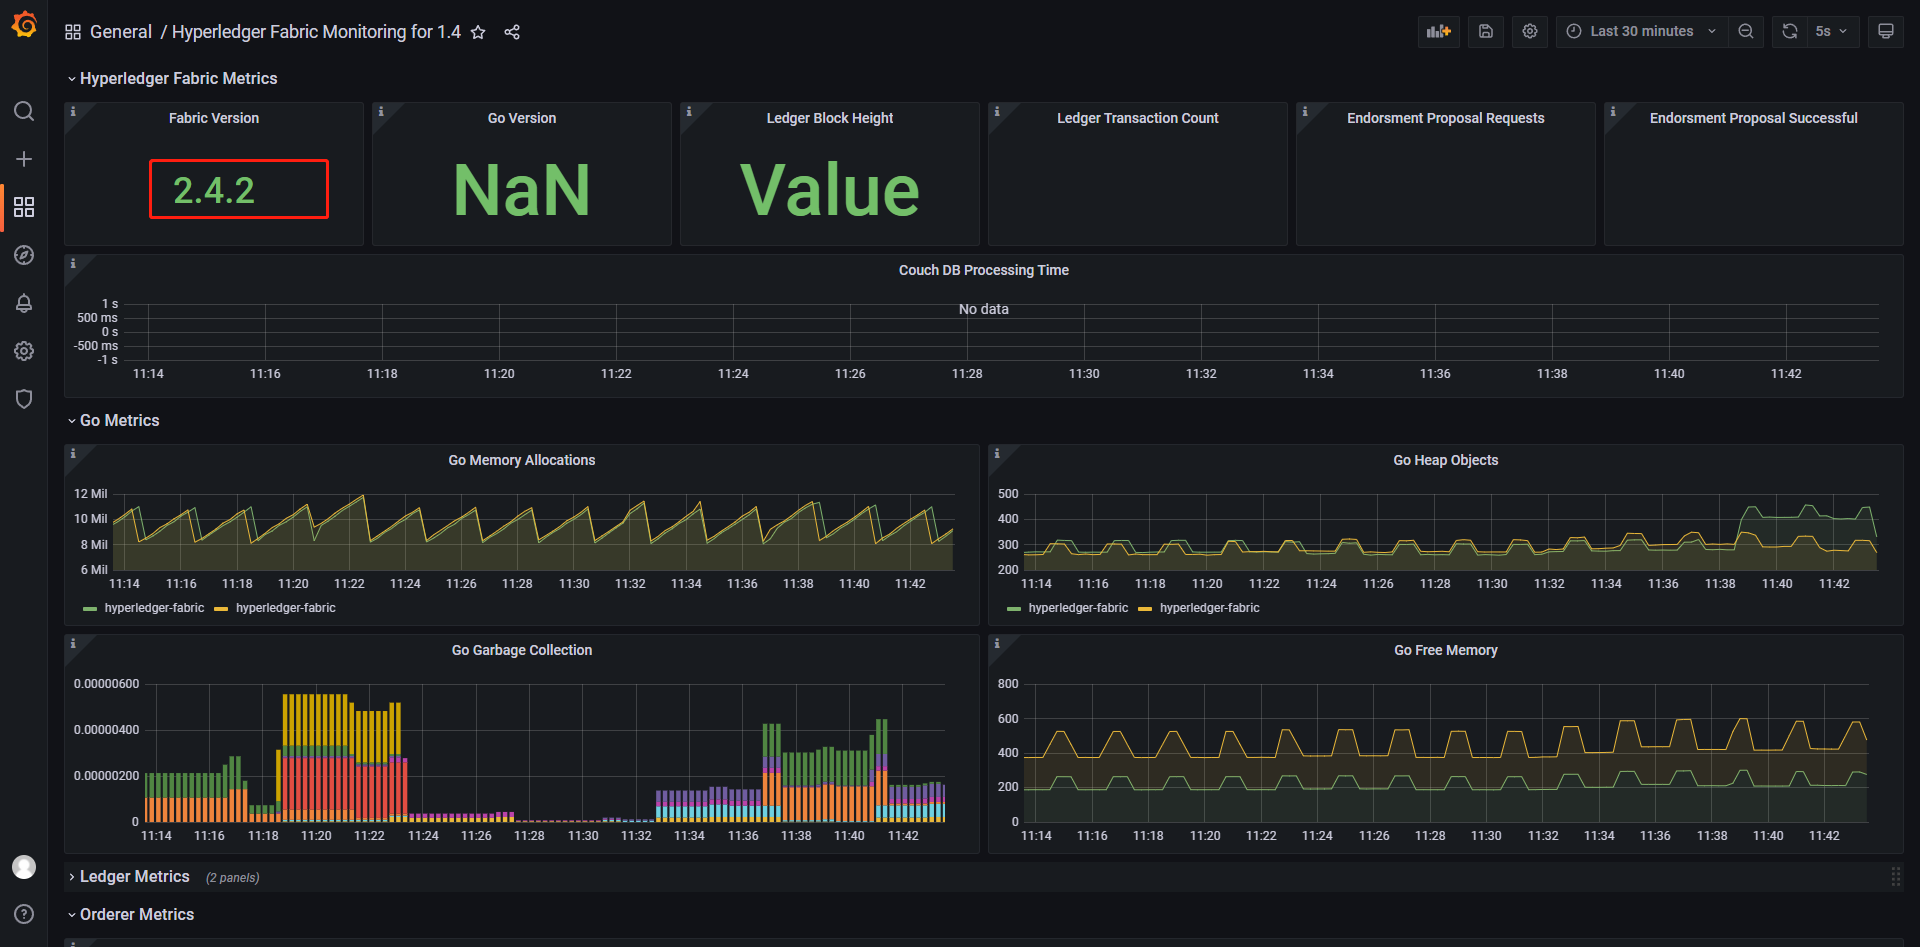Click the Save dashboard icon
The height and width of the screenshot is (947, 1920).
coord(1486,31)
